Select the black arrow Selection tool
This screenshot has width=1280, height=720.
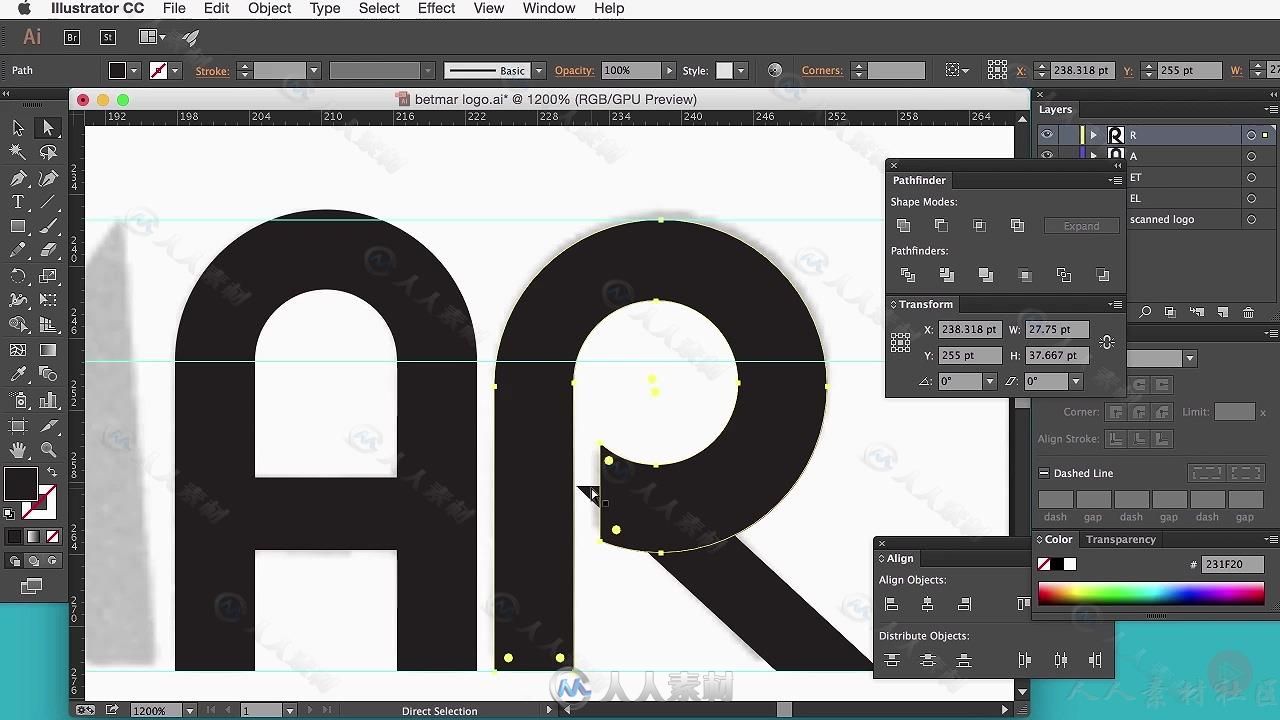click(18, 128)
